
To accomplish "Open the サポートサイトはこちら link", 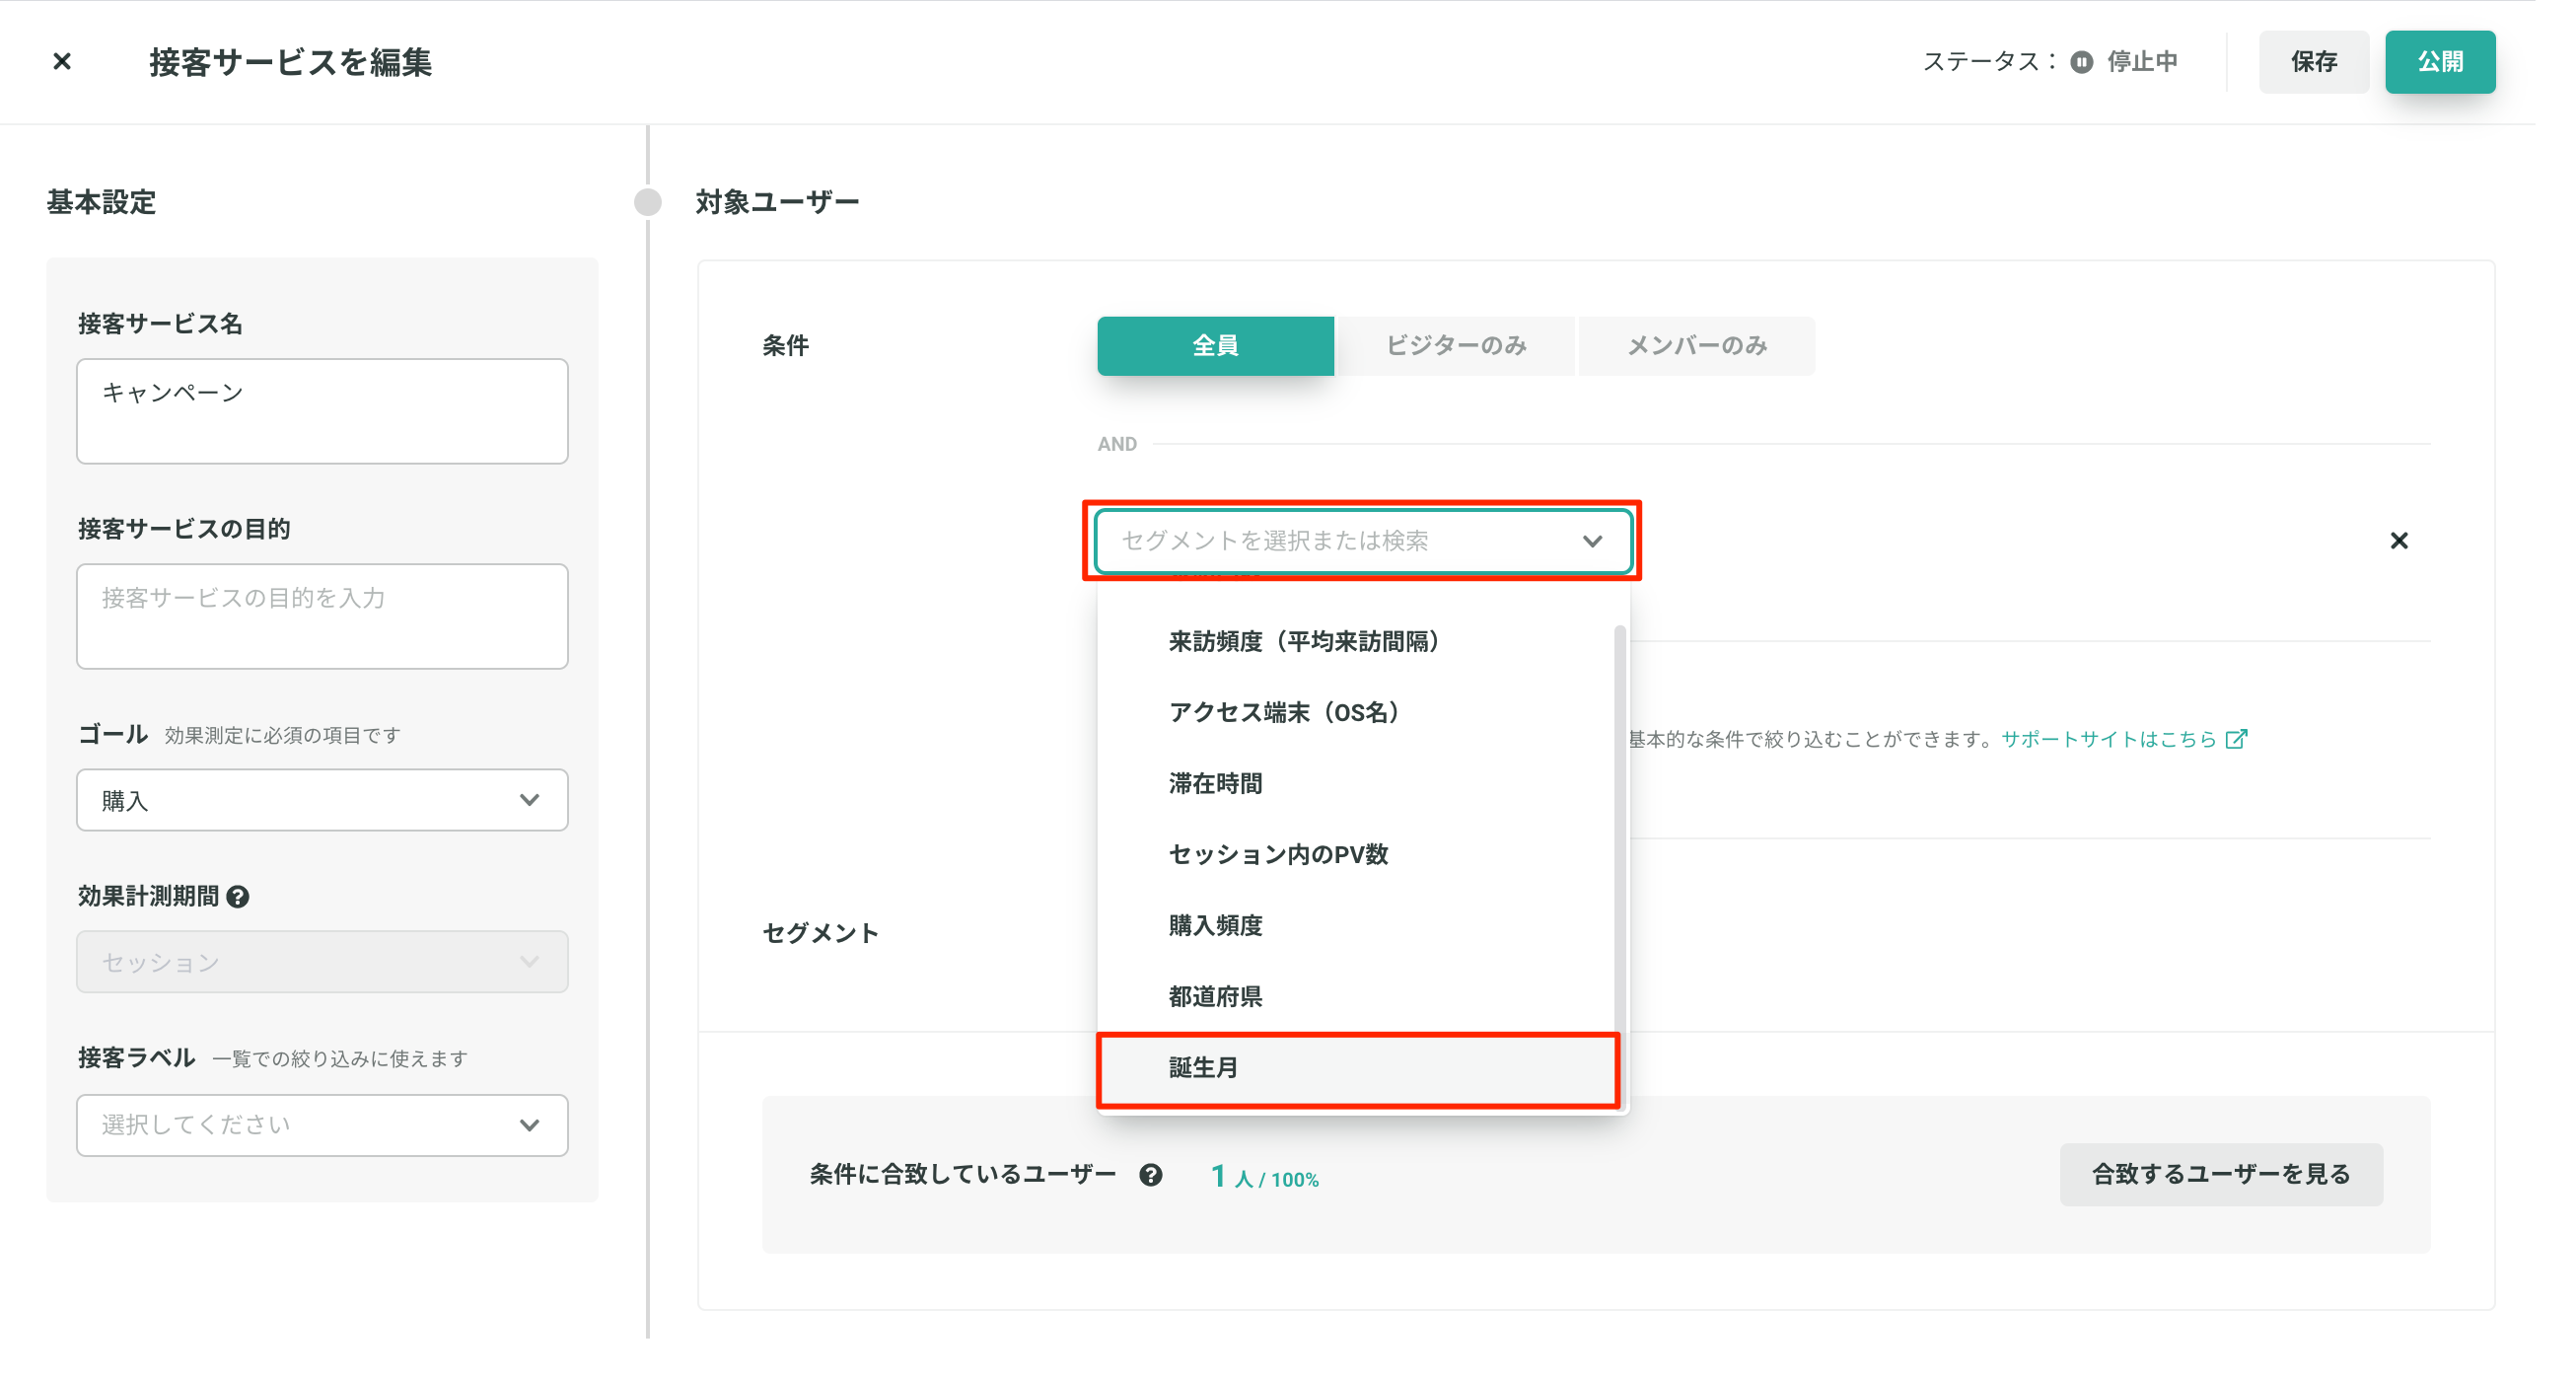I will (2108, 739).
